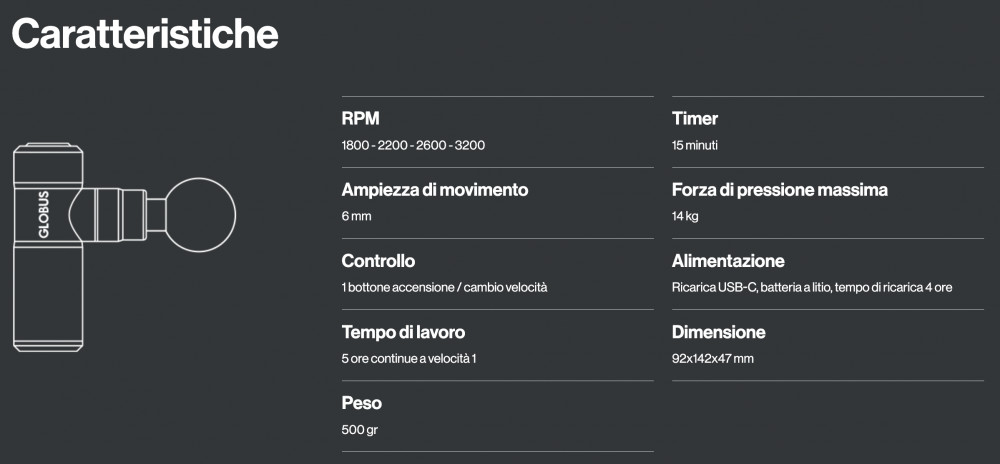Viewport: 1000px width, 464px height.
Task: Click the round massage head of the device
Action: click(x=201, y=215)
